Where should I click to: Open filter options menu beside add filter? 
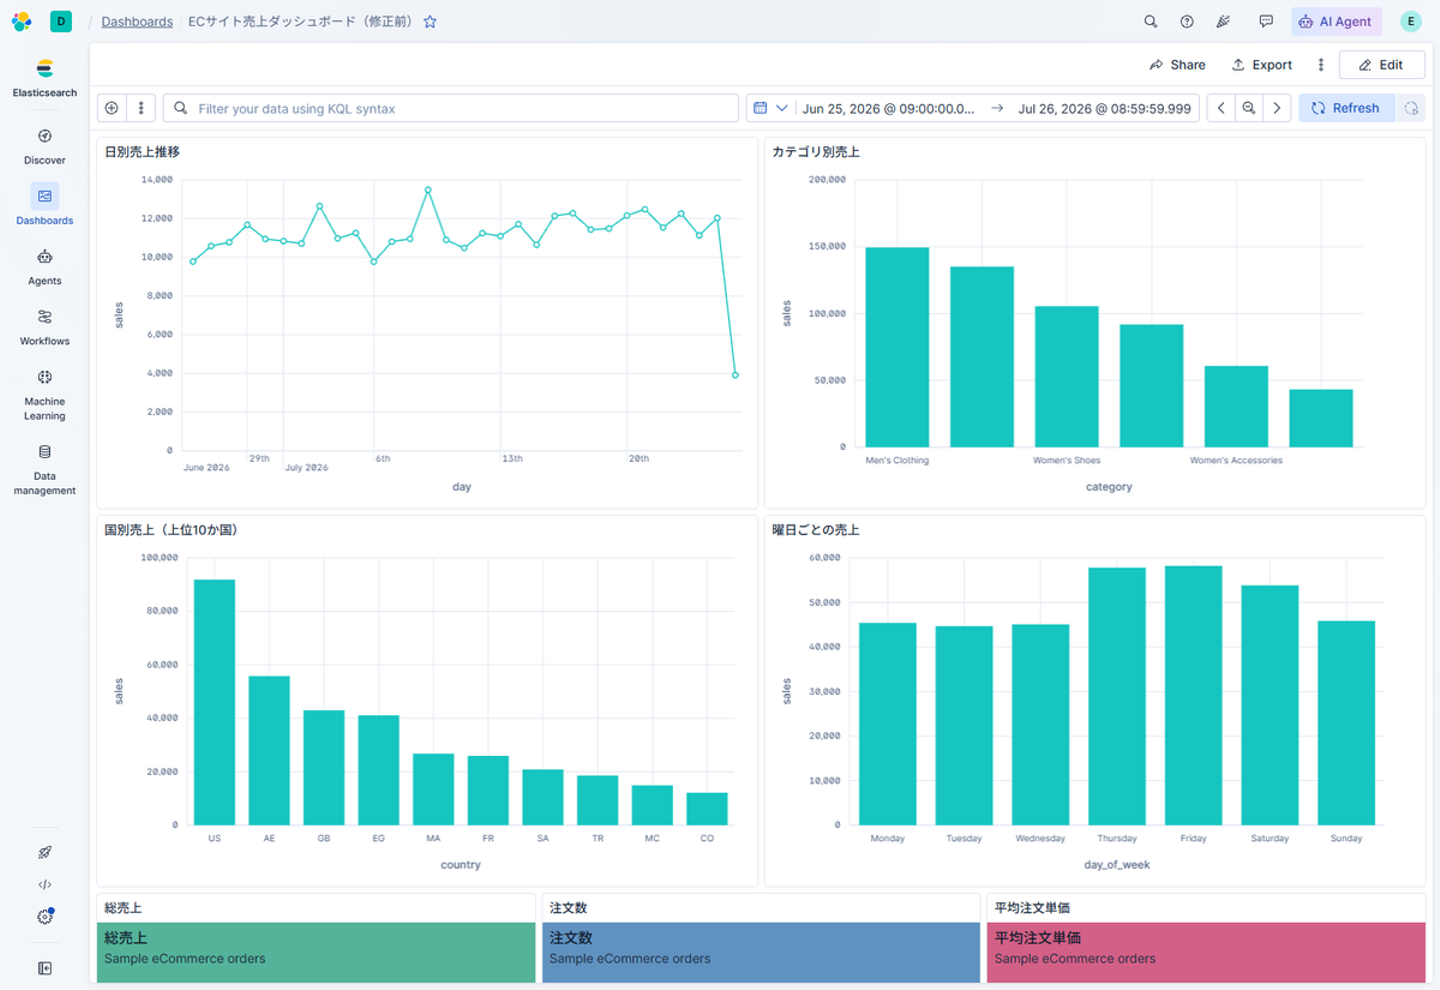[x=141, y=108]
